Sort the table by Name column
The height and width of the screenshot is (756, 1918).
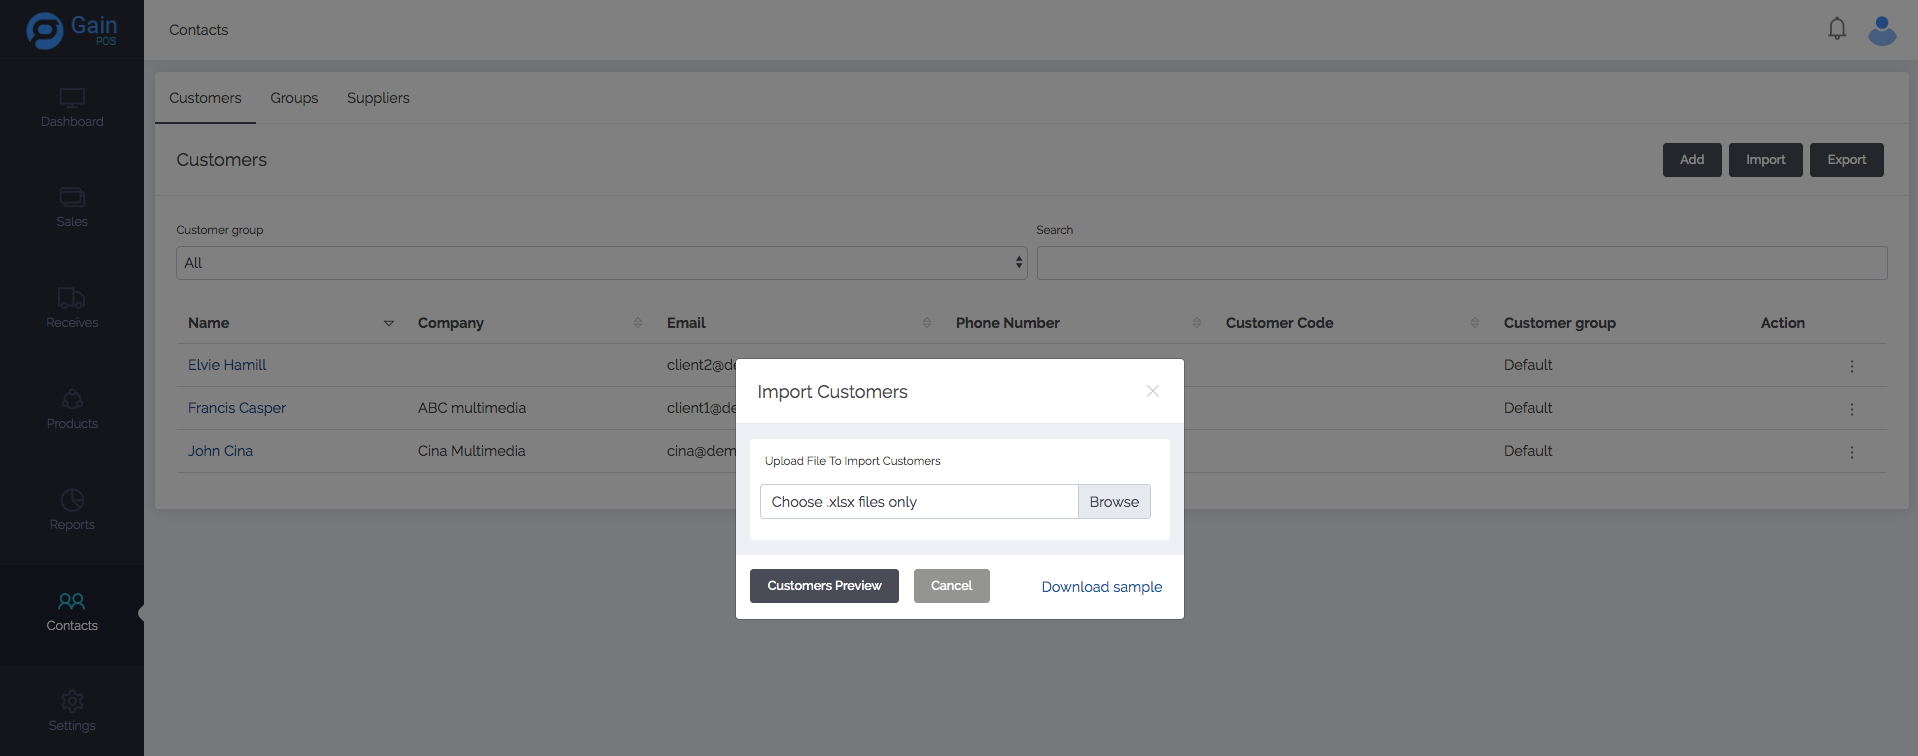[389, 323]
